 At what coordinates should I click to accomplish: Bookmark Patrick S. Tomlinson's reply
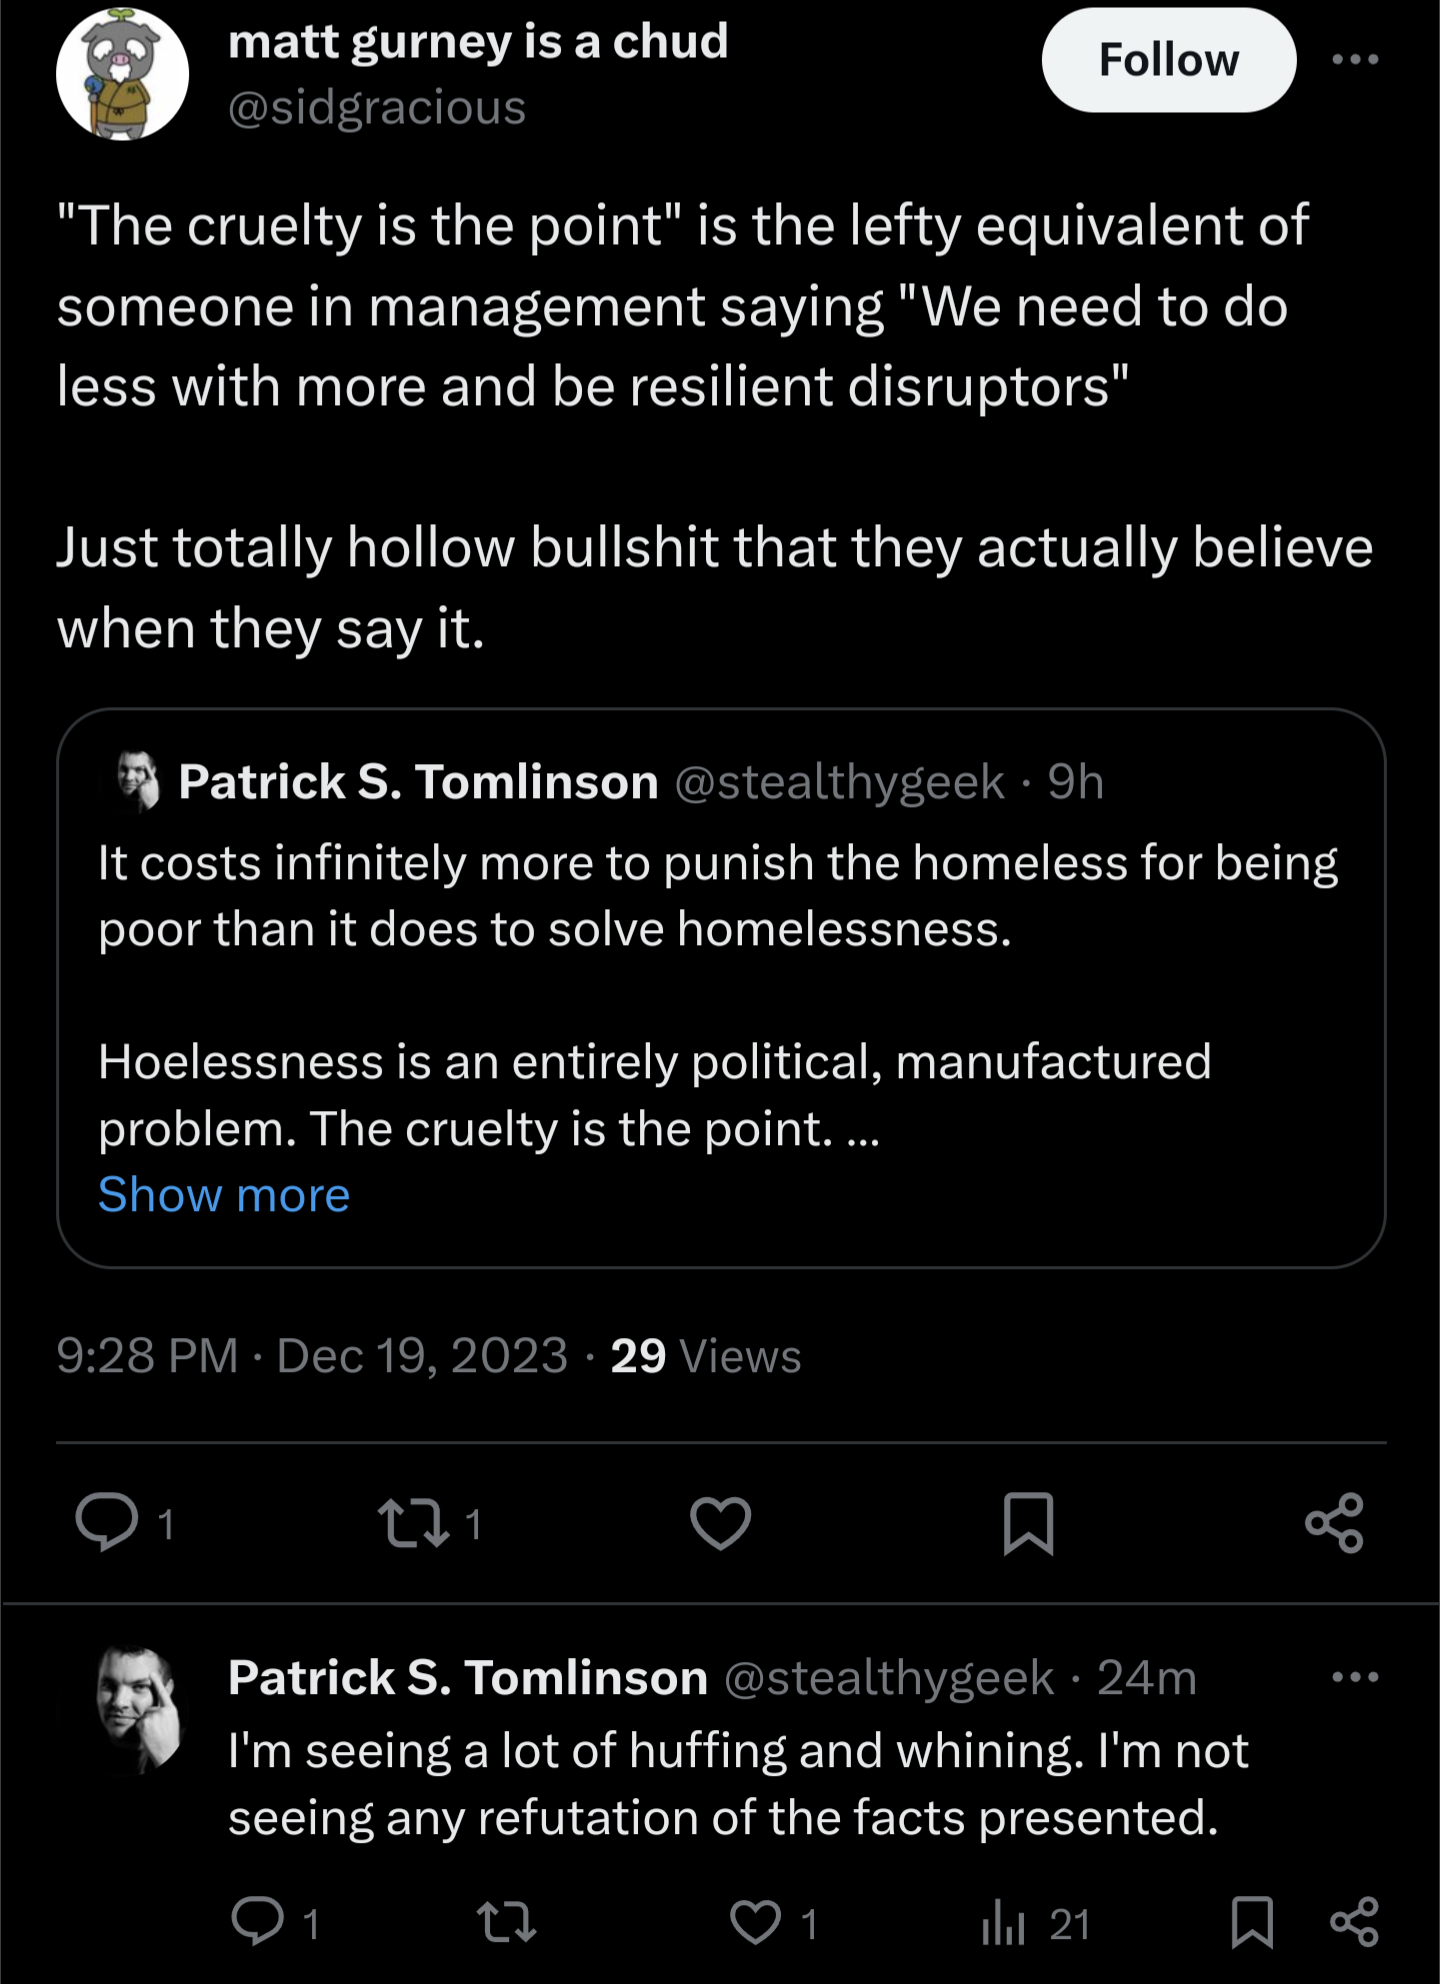(1252, 1922)
